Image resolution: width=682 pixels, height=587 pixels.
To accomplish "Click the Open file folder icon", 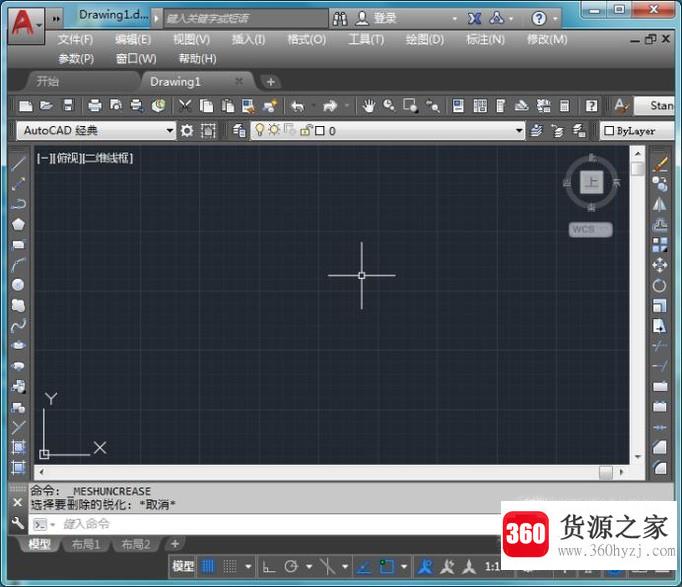I will [46, 106].
